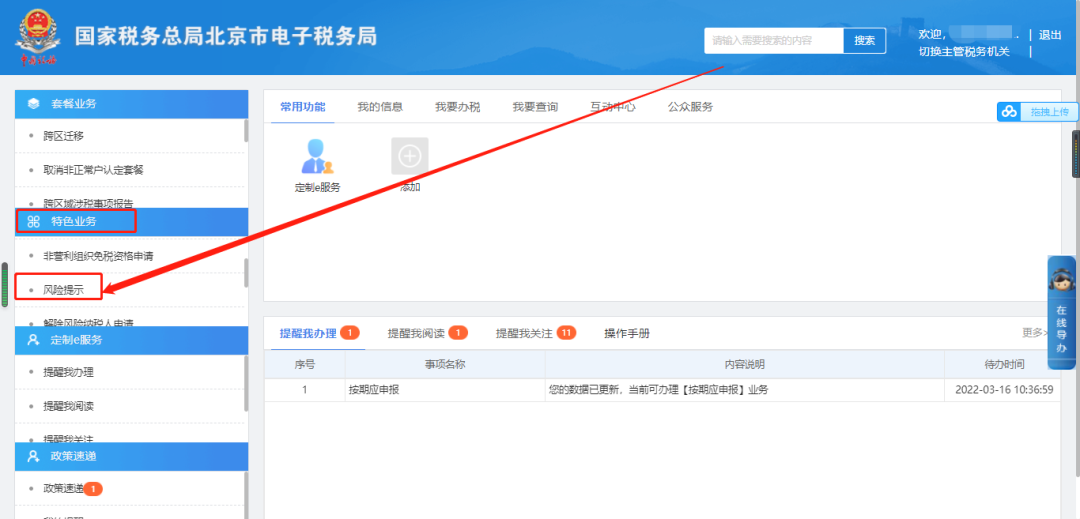Click the 退出 logout link
This screenshot has width=1080, height=519.
pos(1050,35)
